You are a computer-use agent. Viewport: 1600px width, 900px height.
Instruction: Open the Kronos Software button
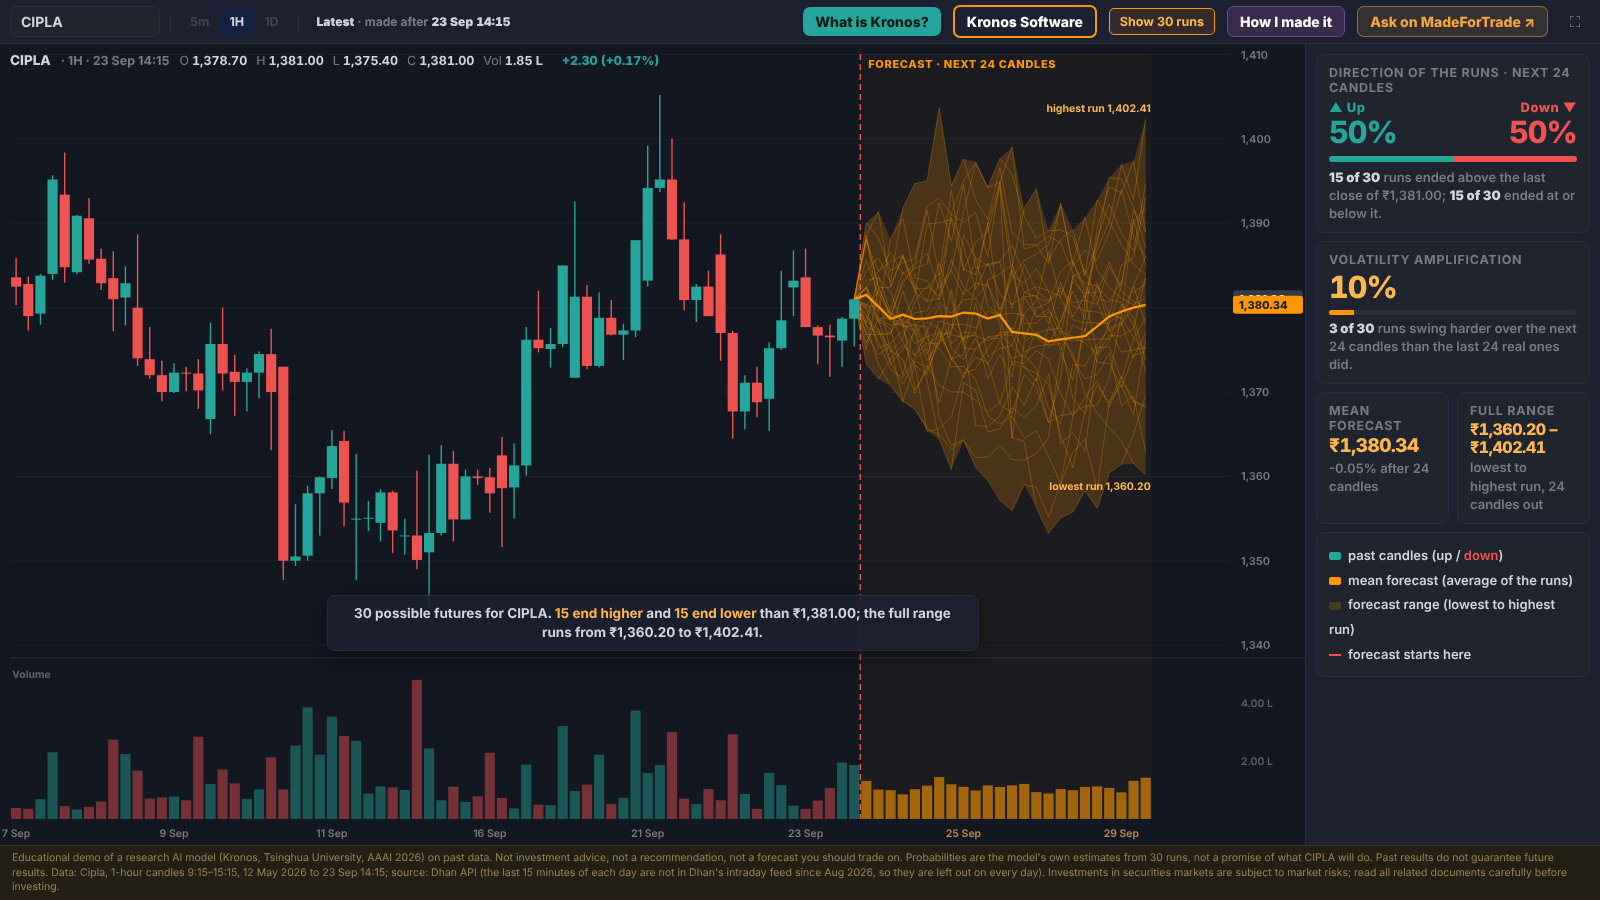coord(1024,21)
